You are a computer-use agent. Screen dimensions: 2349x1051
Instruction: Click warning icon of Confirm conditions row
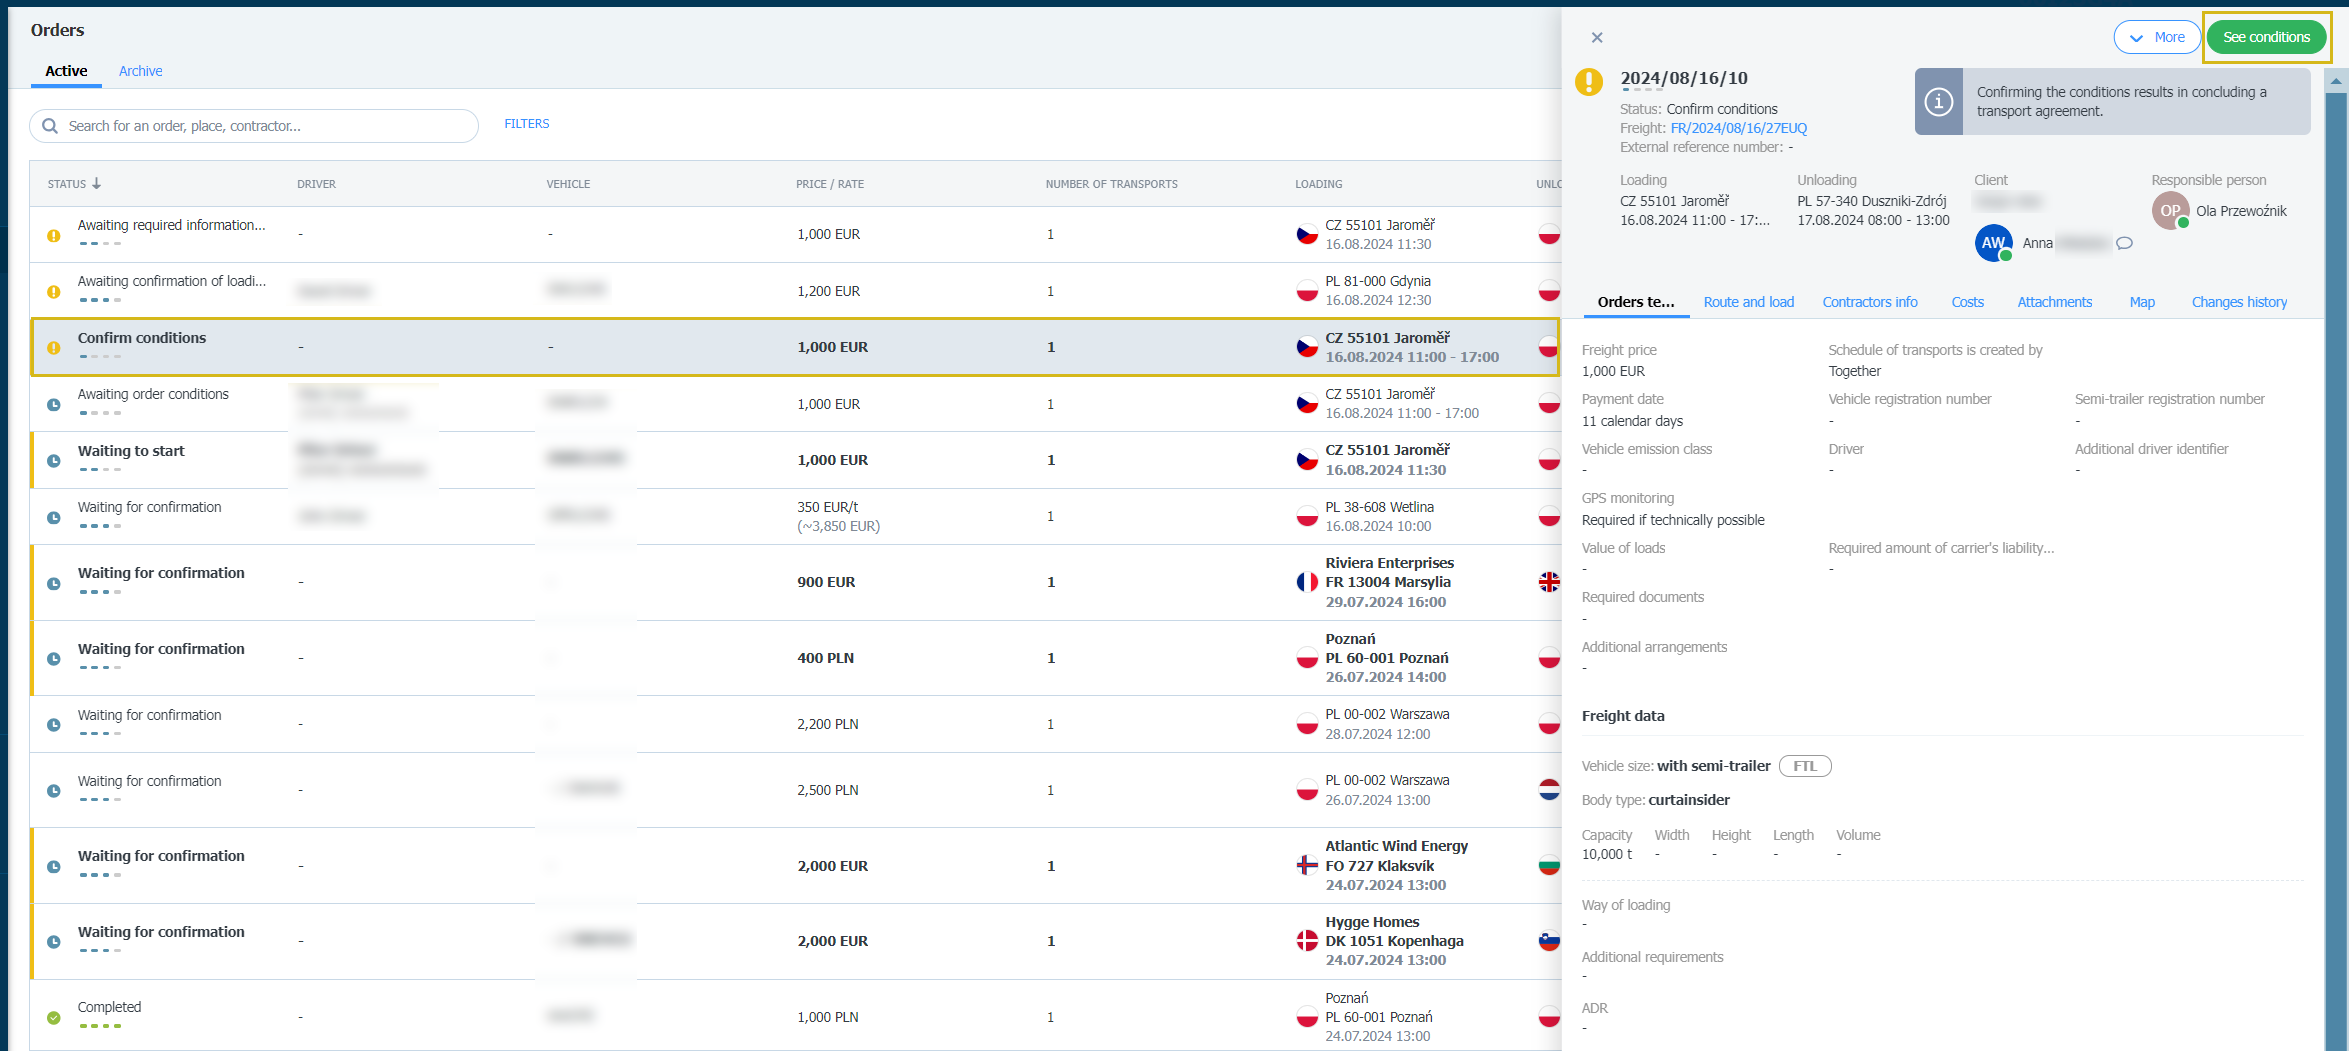click(54, 348)
